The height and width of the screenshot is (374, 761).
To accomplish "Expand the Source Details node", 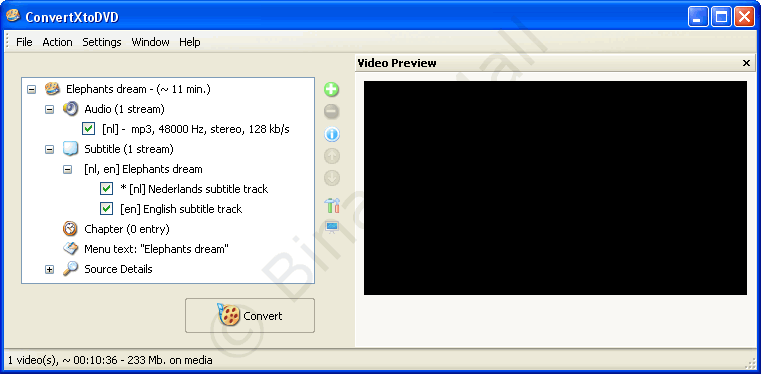I will click(x=50, y=269).
